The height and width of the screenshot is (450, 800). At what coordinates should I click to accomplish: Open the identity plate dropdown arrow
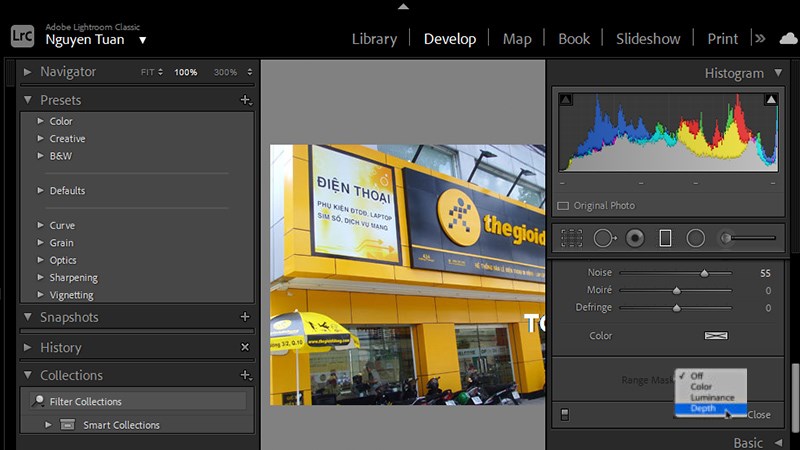143,40
